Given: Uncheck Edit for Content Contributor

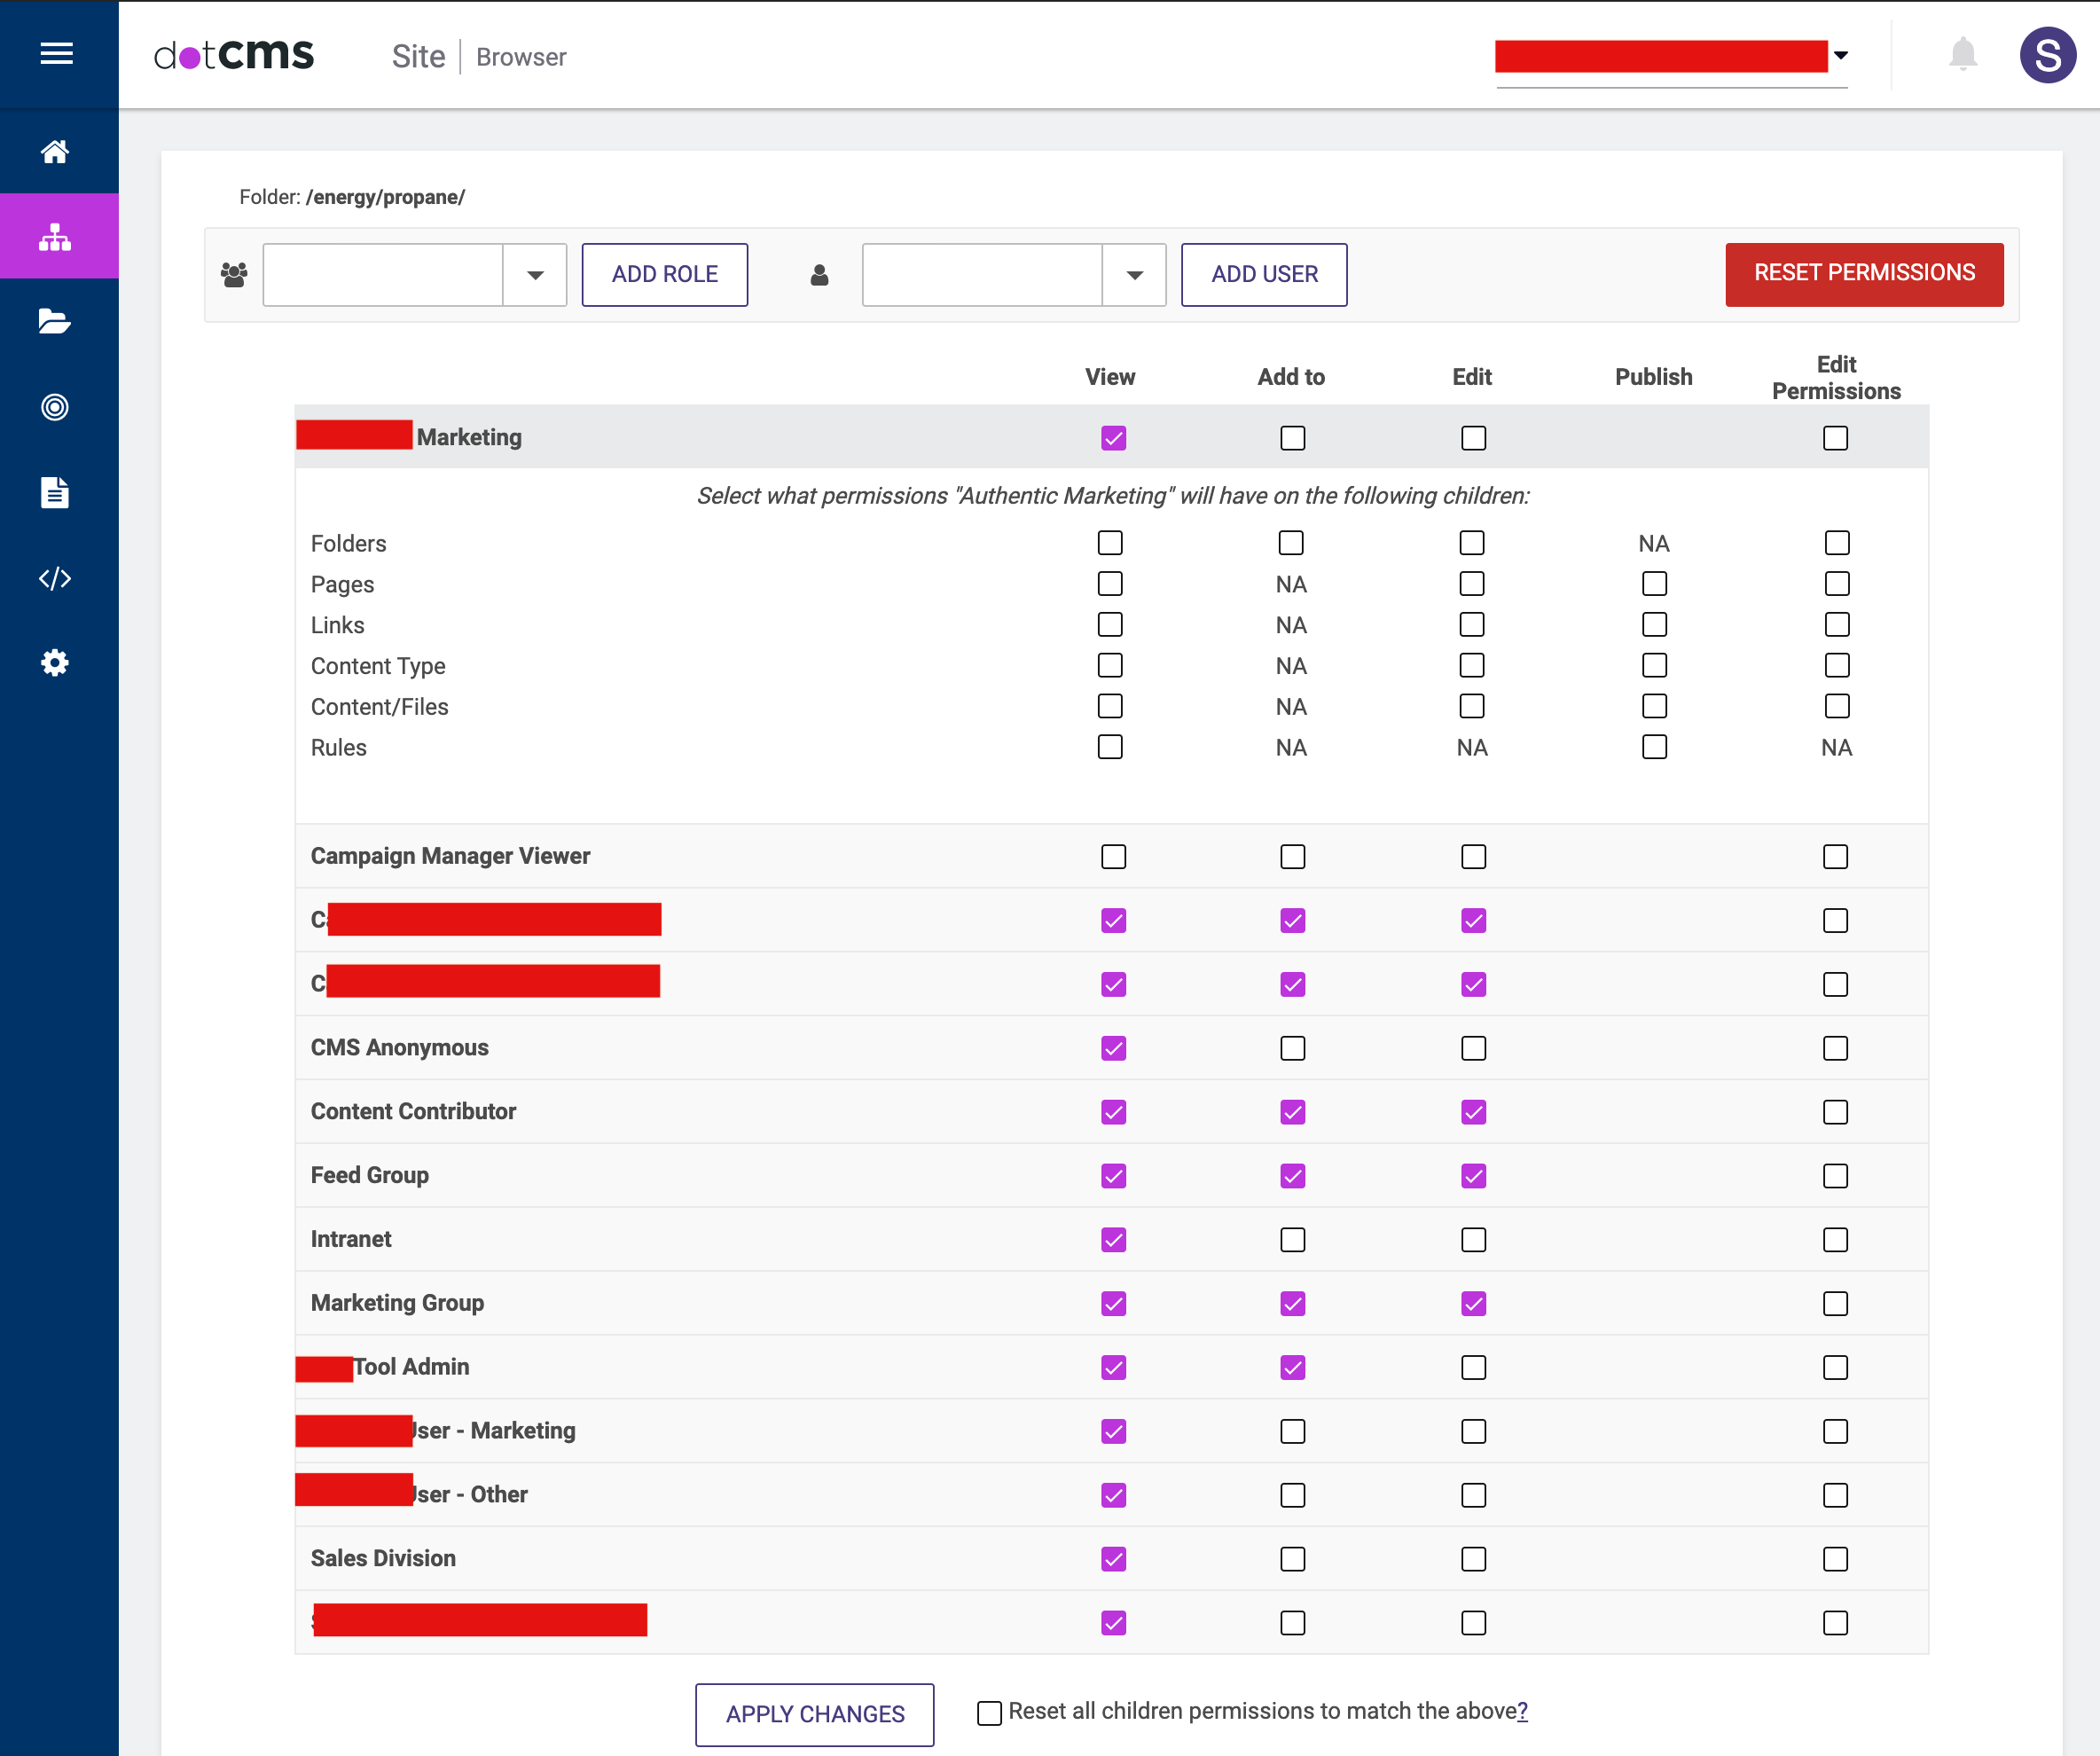Looking at the screenshot, I should tap(1473, 1112).
